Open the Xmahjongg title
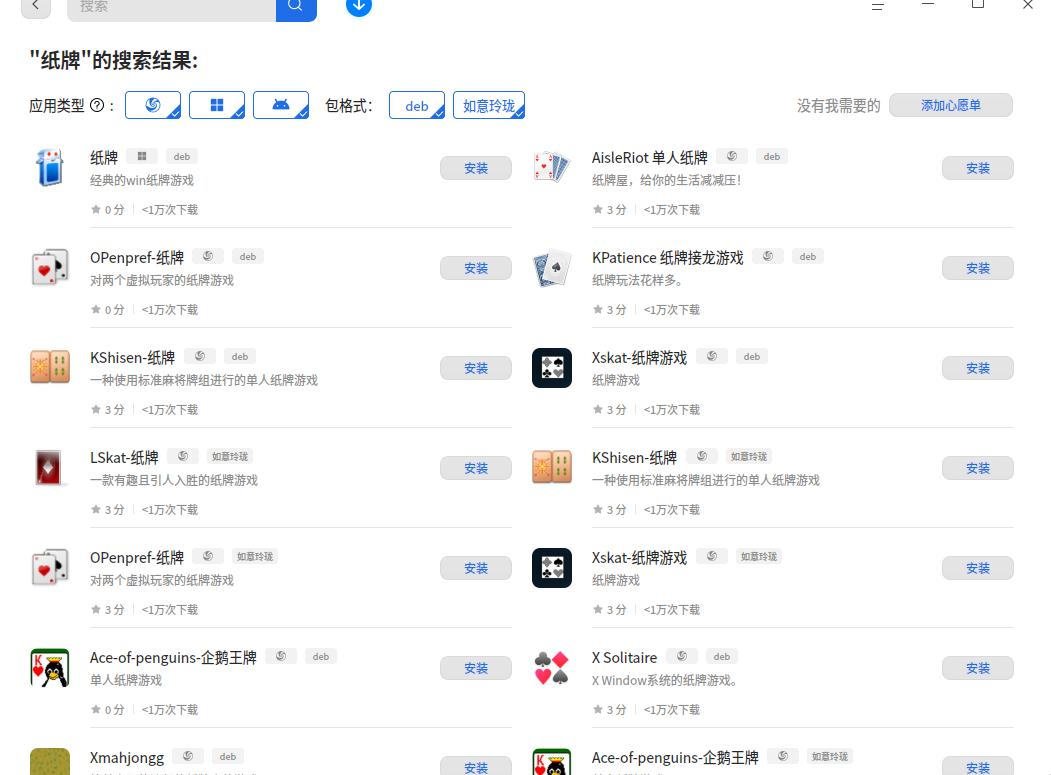The height and width of the screenshot is (775, 1051). 127,758
